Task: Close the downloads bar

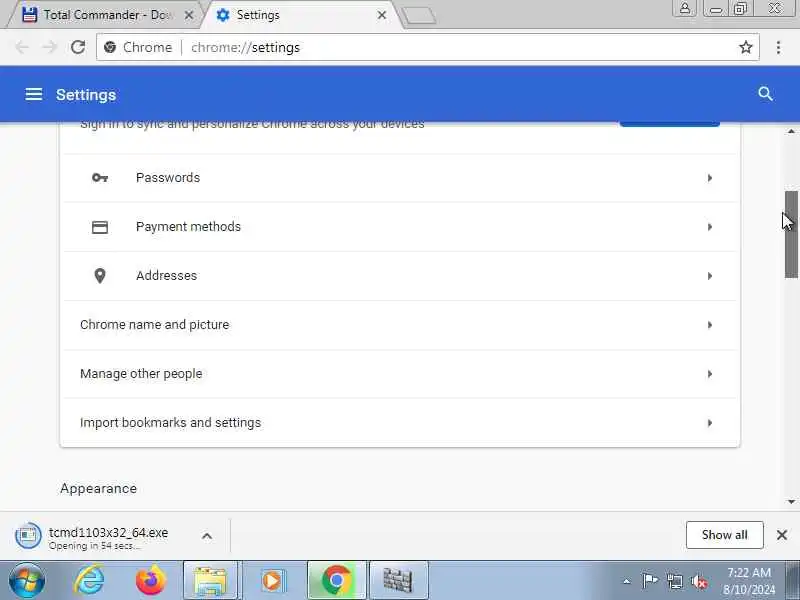Action: tap(782, 535)
